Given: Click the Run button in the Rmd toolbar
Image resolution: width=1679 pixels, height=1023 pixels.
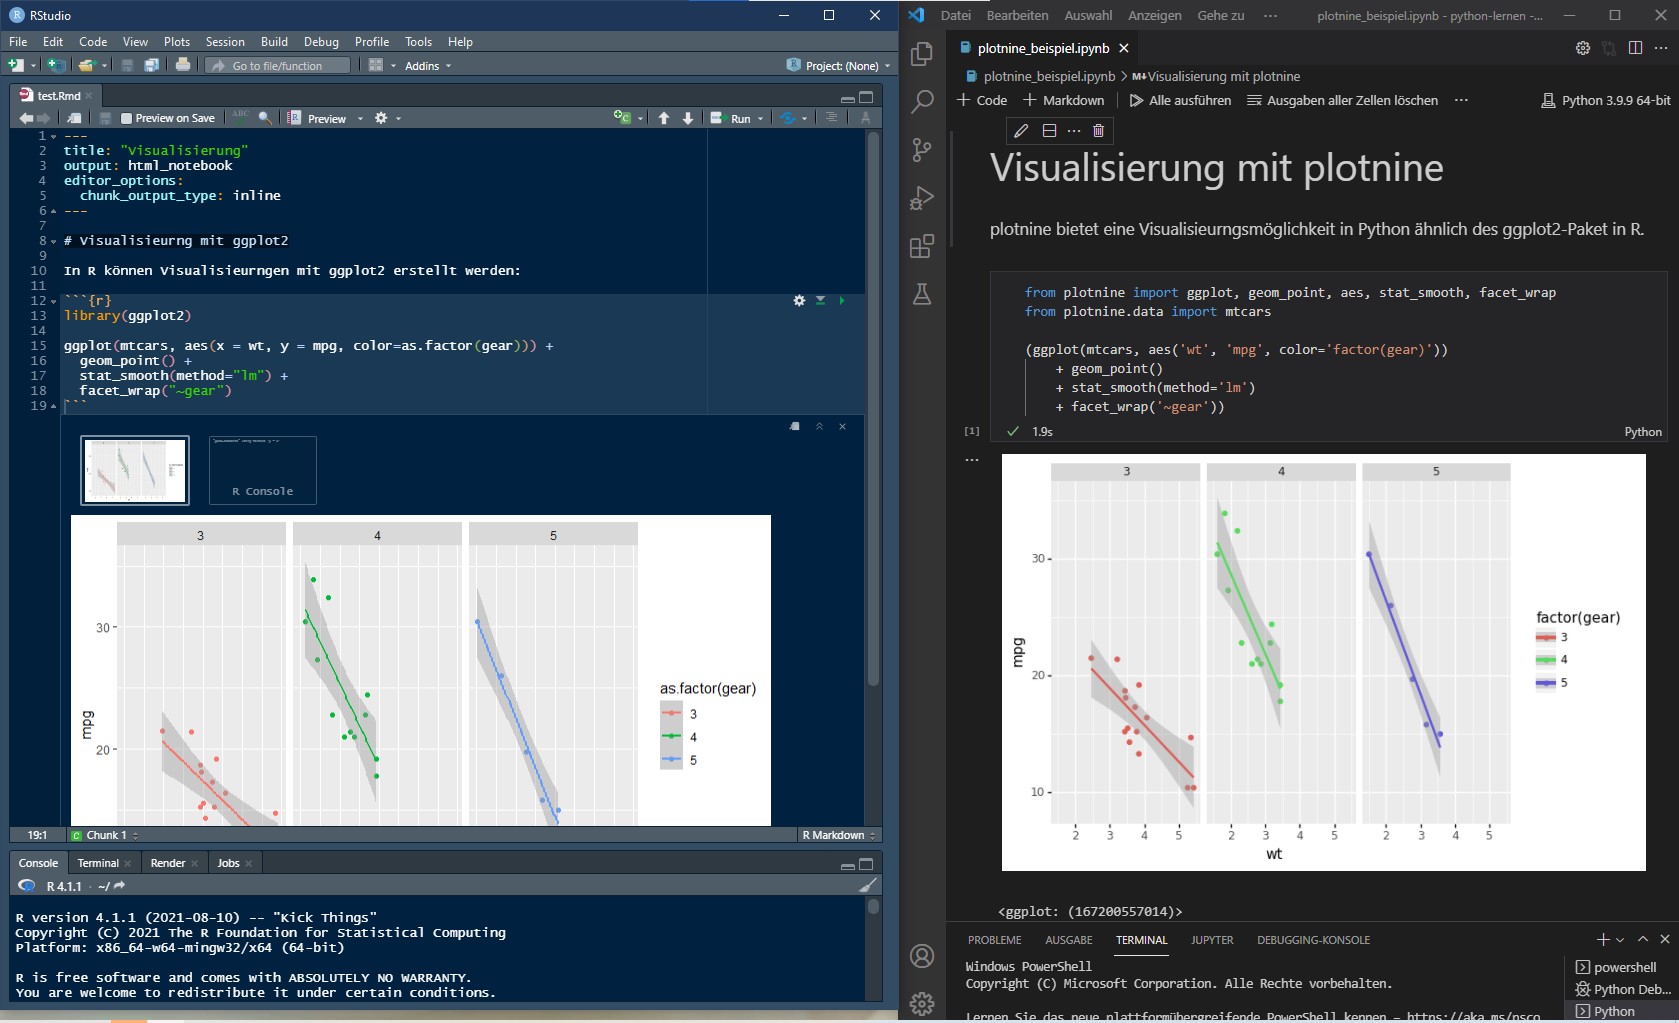Looking at the screenshot, I should [x=731, y=119].
